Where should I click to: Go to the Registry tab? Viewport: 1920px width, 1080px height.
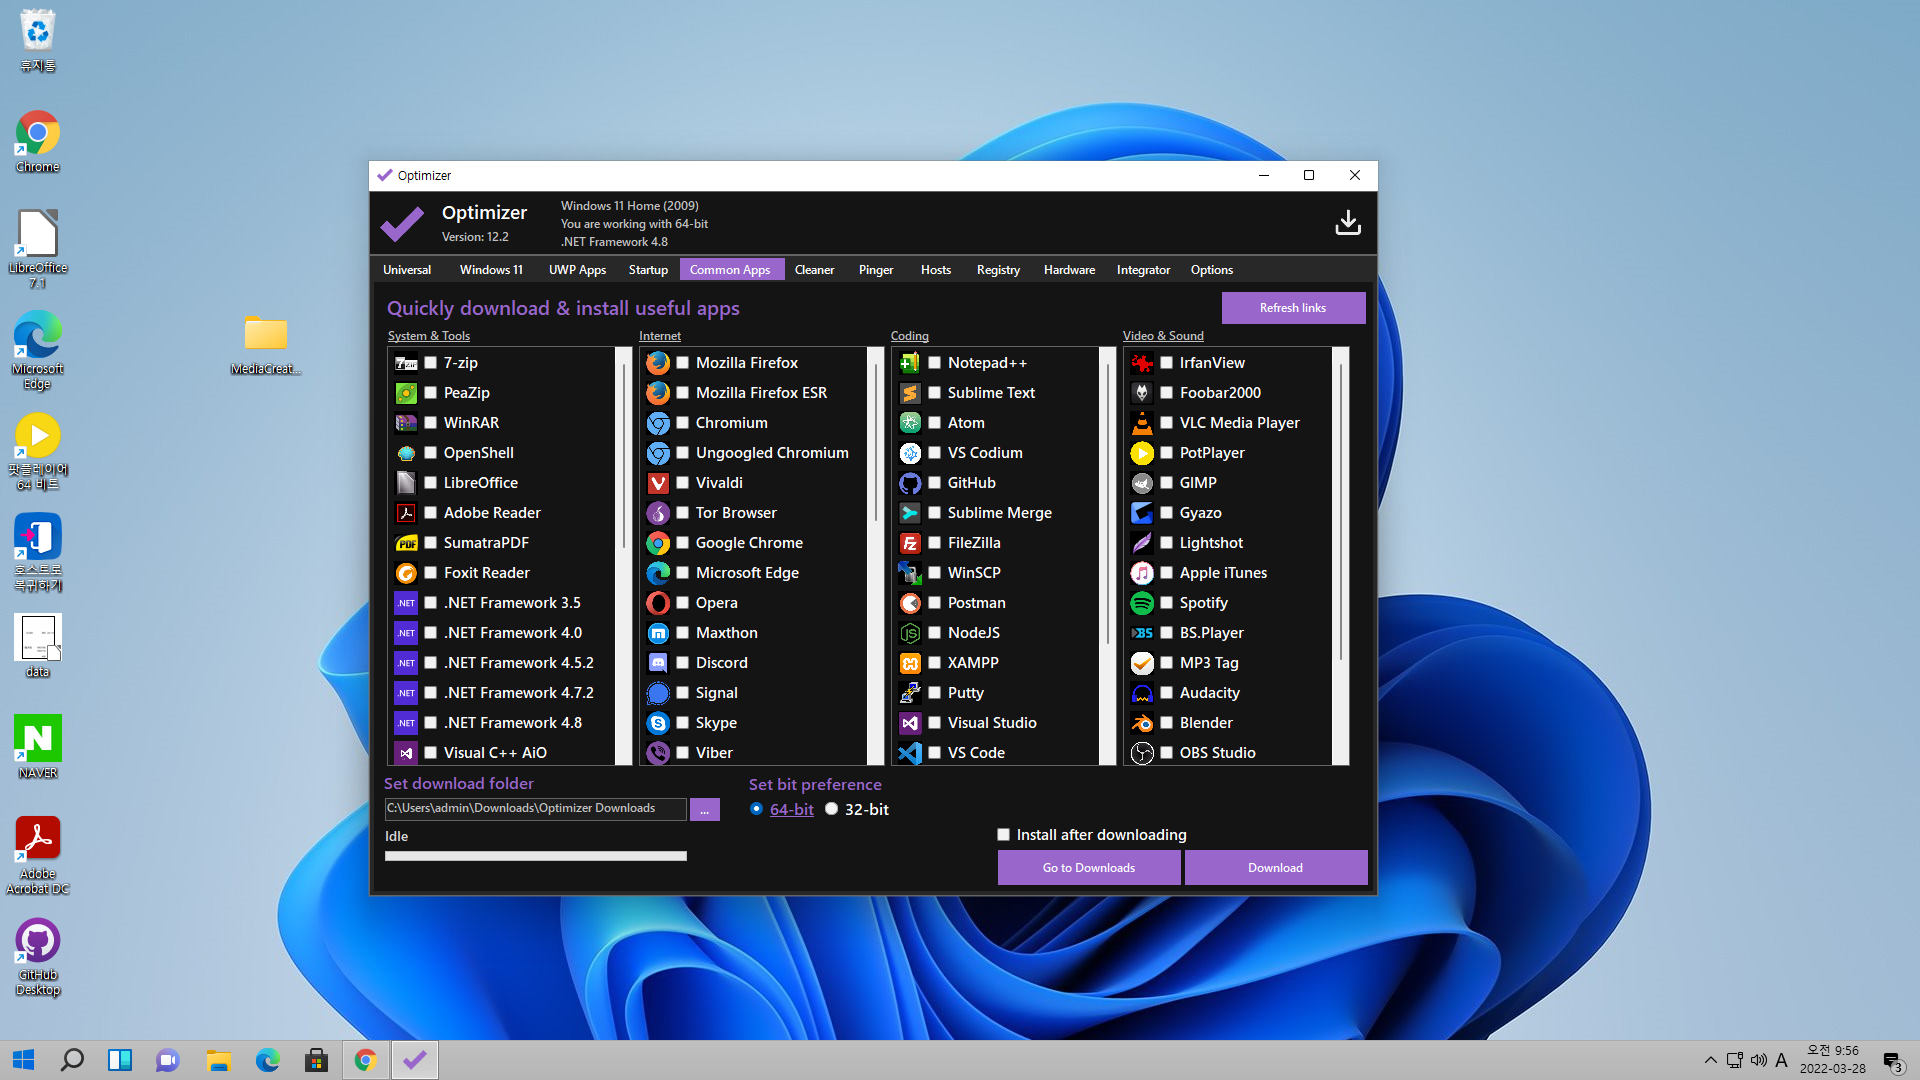(998, 270)
